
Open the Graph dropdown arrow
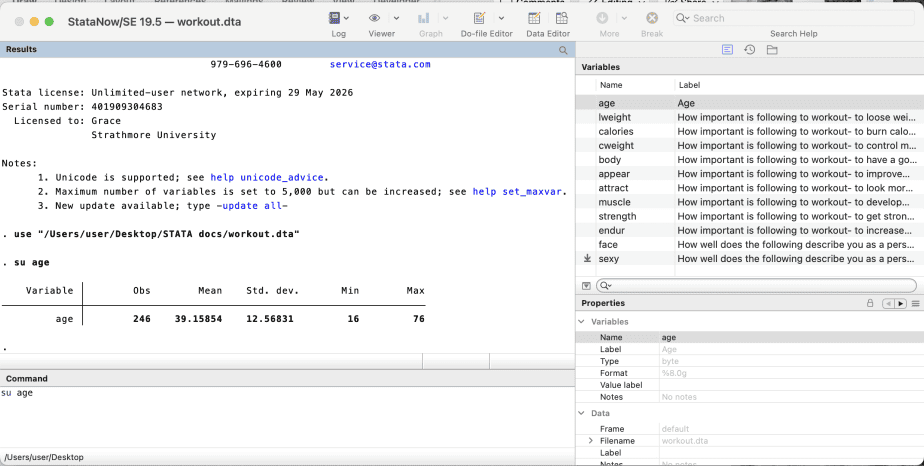point(446,18)
